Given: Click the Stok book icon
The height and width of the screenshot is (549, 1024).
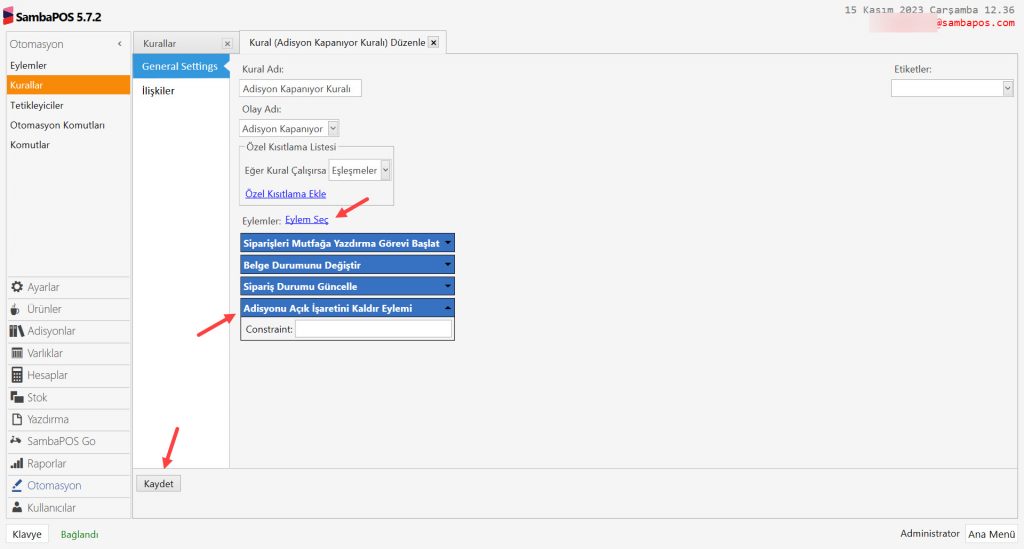Looking at the screenshot, I should click(17, 397).
